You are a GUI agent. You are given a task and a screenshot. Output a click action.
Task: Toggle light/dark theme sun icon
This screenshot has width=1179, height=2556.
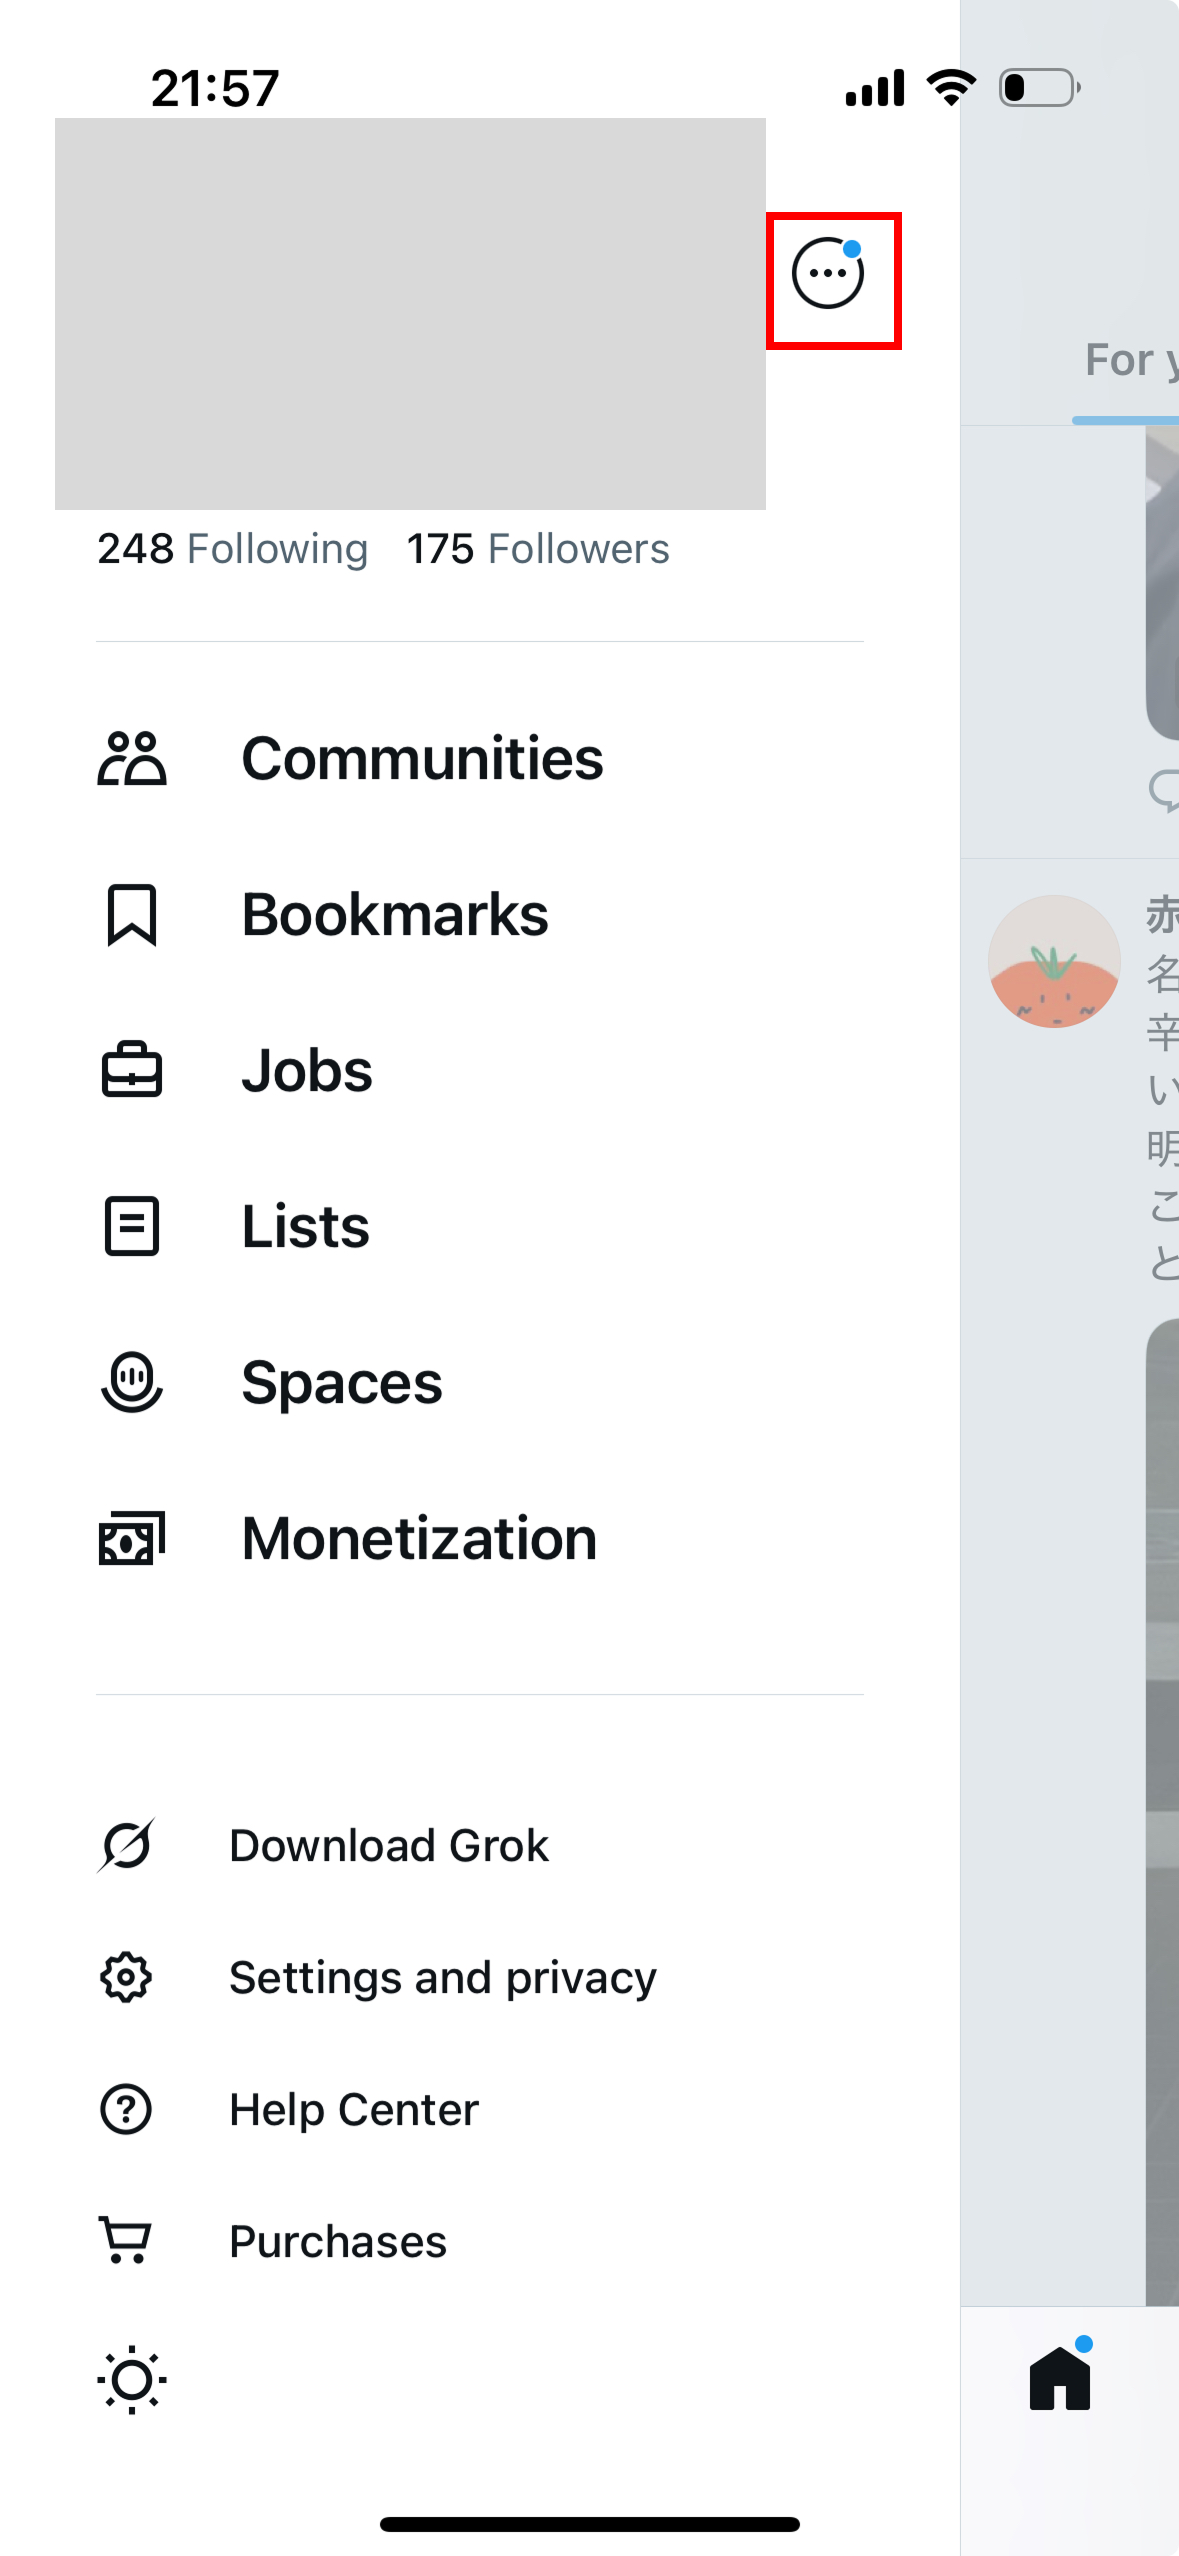coord(131,2380)
